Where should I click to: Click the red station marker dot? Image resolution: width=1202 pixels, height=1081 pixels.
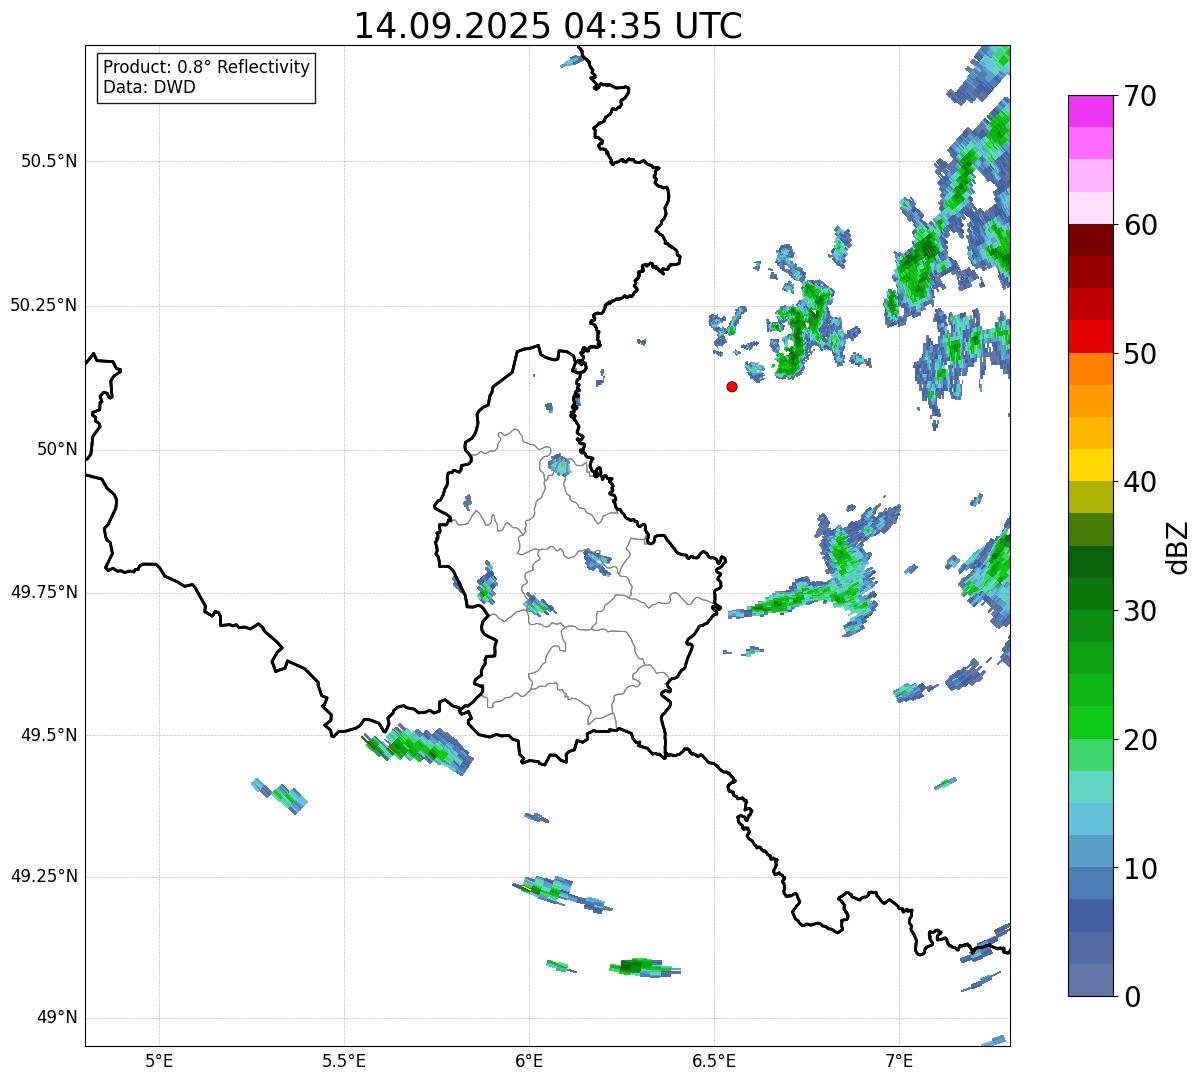tap(732, 386)
